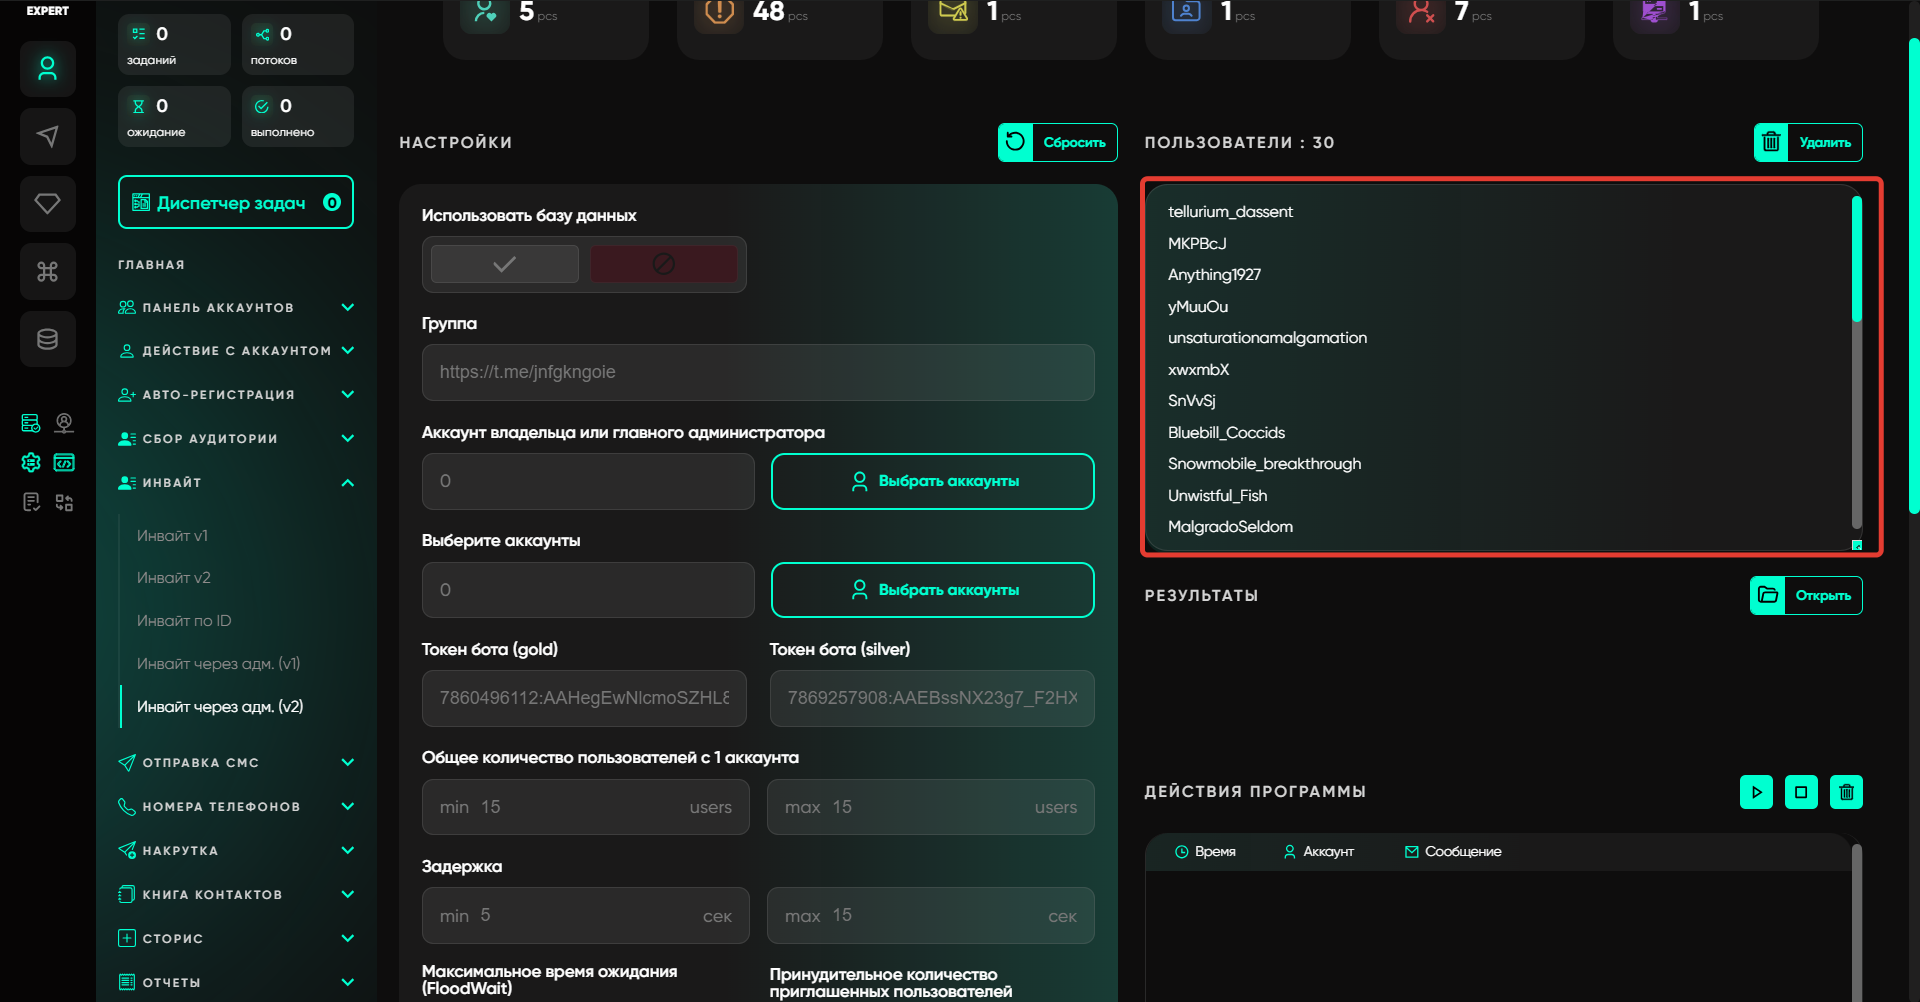
Task: Disable database usage with the red toggle
Action: (663, 264)
